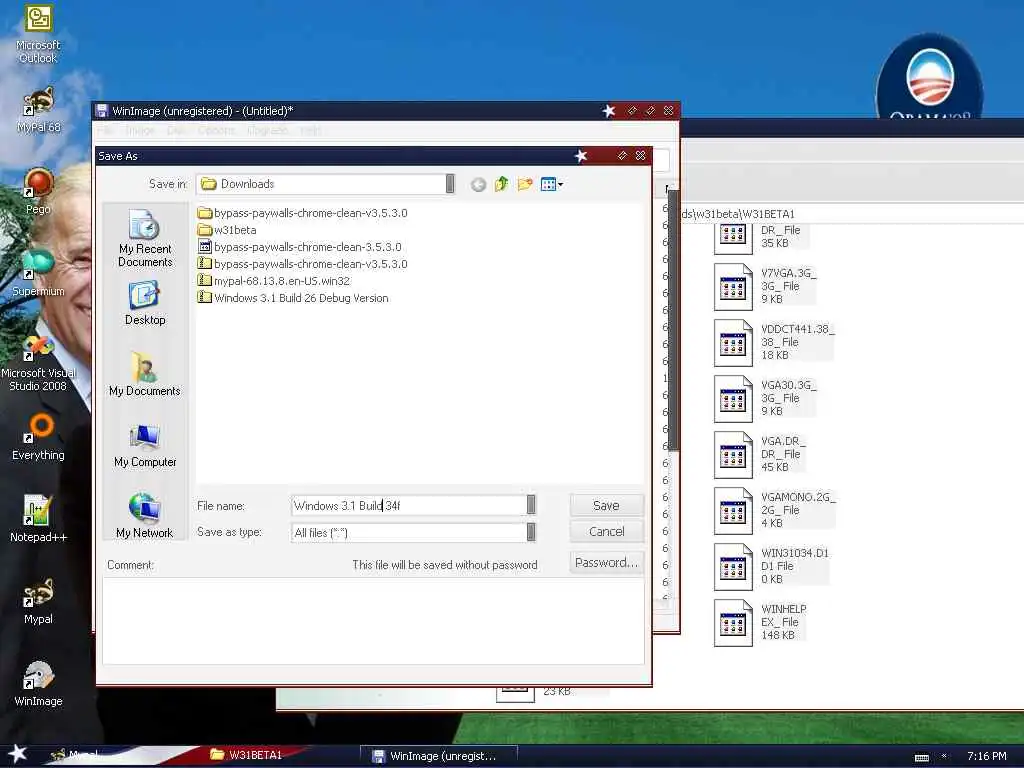Open the Image menu in WinImage

140,131
